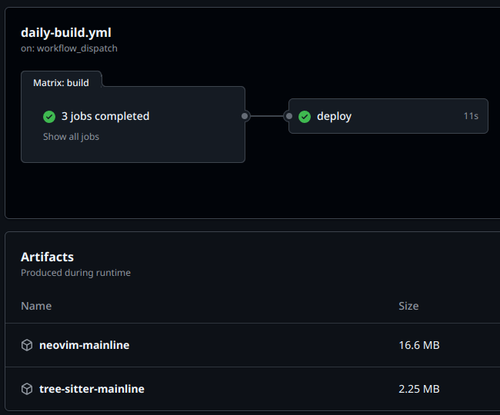Screen dimensions: 500x415
Task: Click the daily-build.yml workflow title
Action: (66, 33)
